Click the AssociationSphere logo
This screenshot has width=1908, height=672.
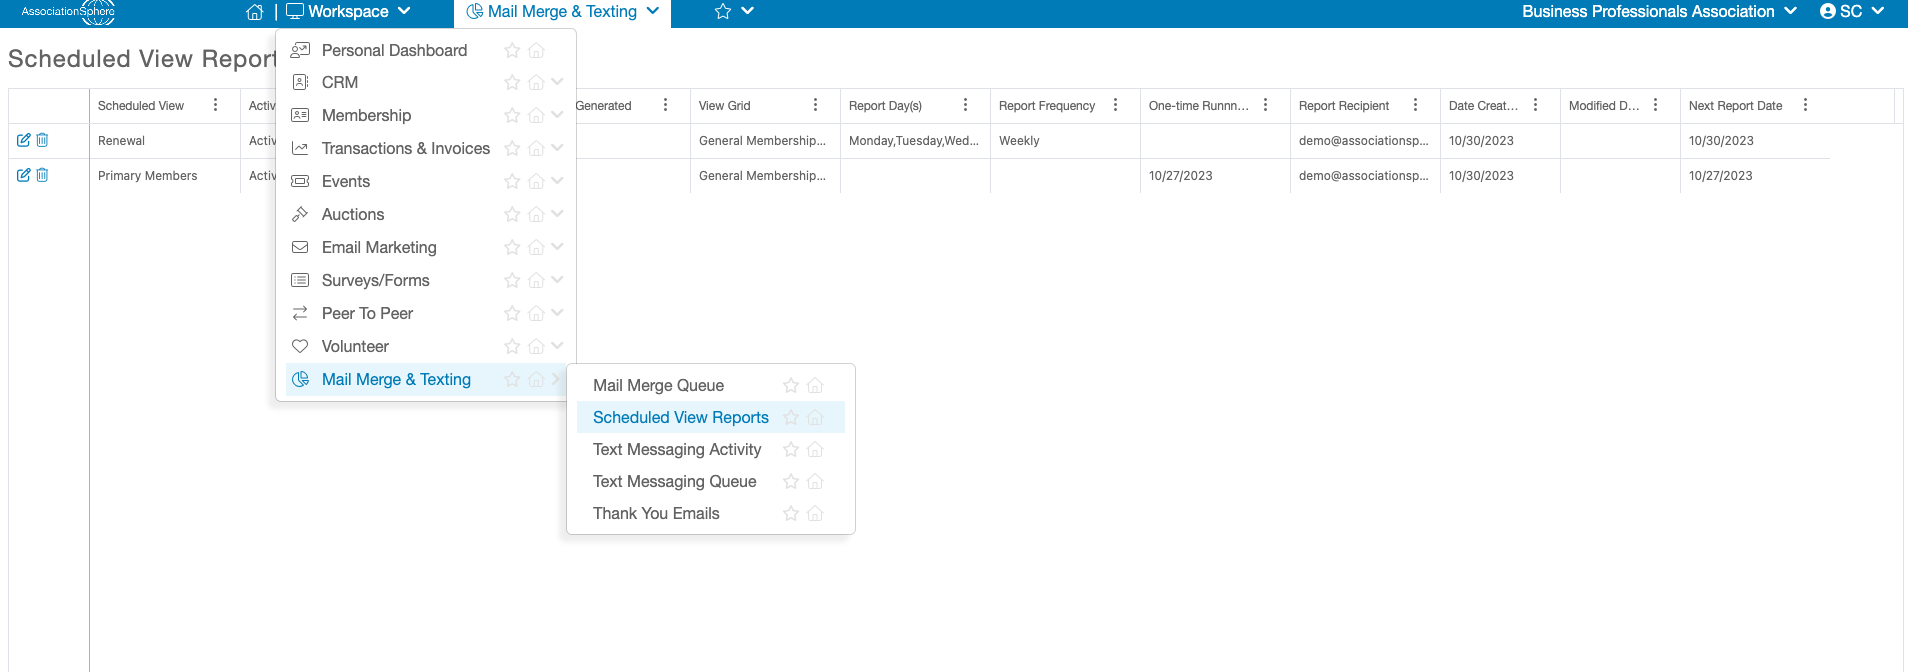[69, 12]
